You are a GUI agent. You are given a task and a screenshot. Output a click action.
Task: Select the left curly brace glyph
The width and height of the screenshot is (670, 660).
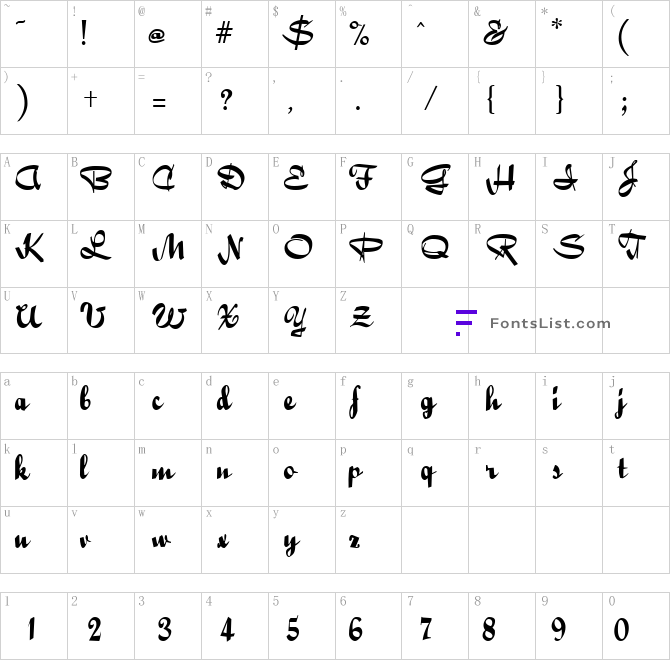pyautogui.click(x=491, y=99)
